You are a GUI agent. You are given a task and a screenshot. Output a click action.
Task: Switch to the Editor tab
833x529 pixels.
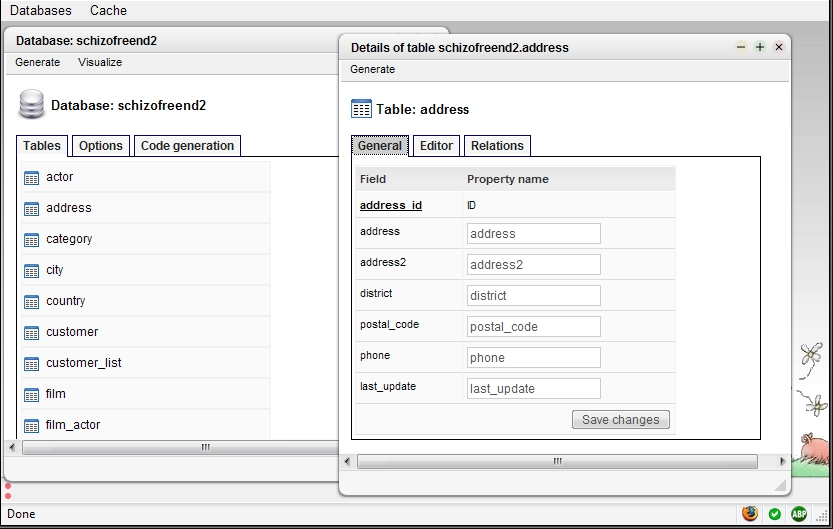pyautogui.click(x=436, y=146)
